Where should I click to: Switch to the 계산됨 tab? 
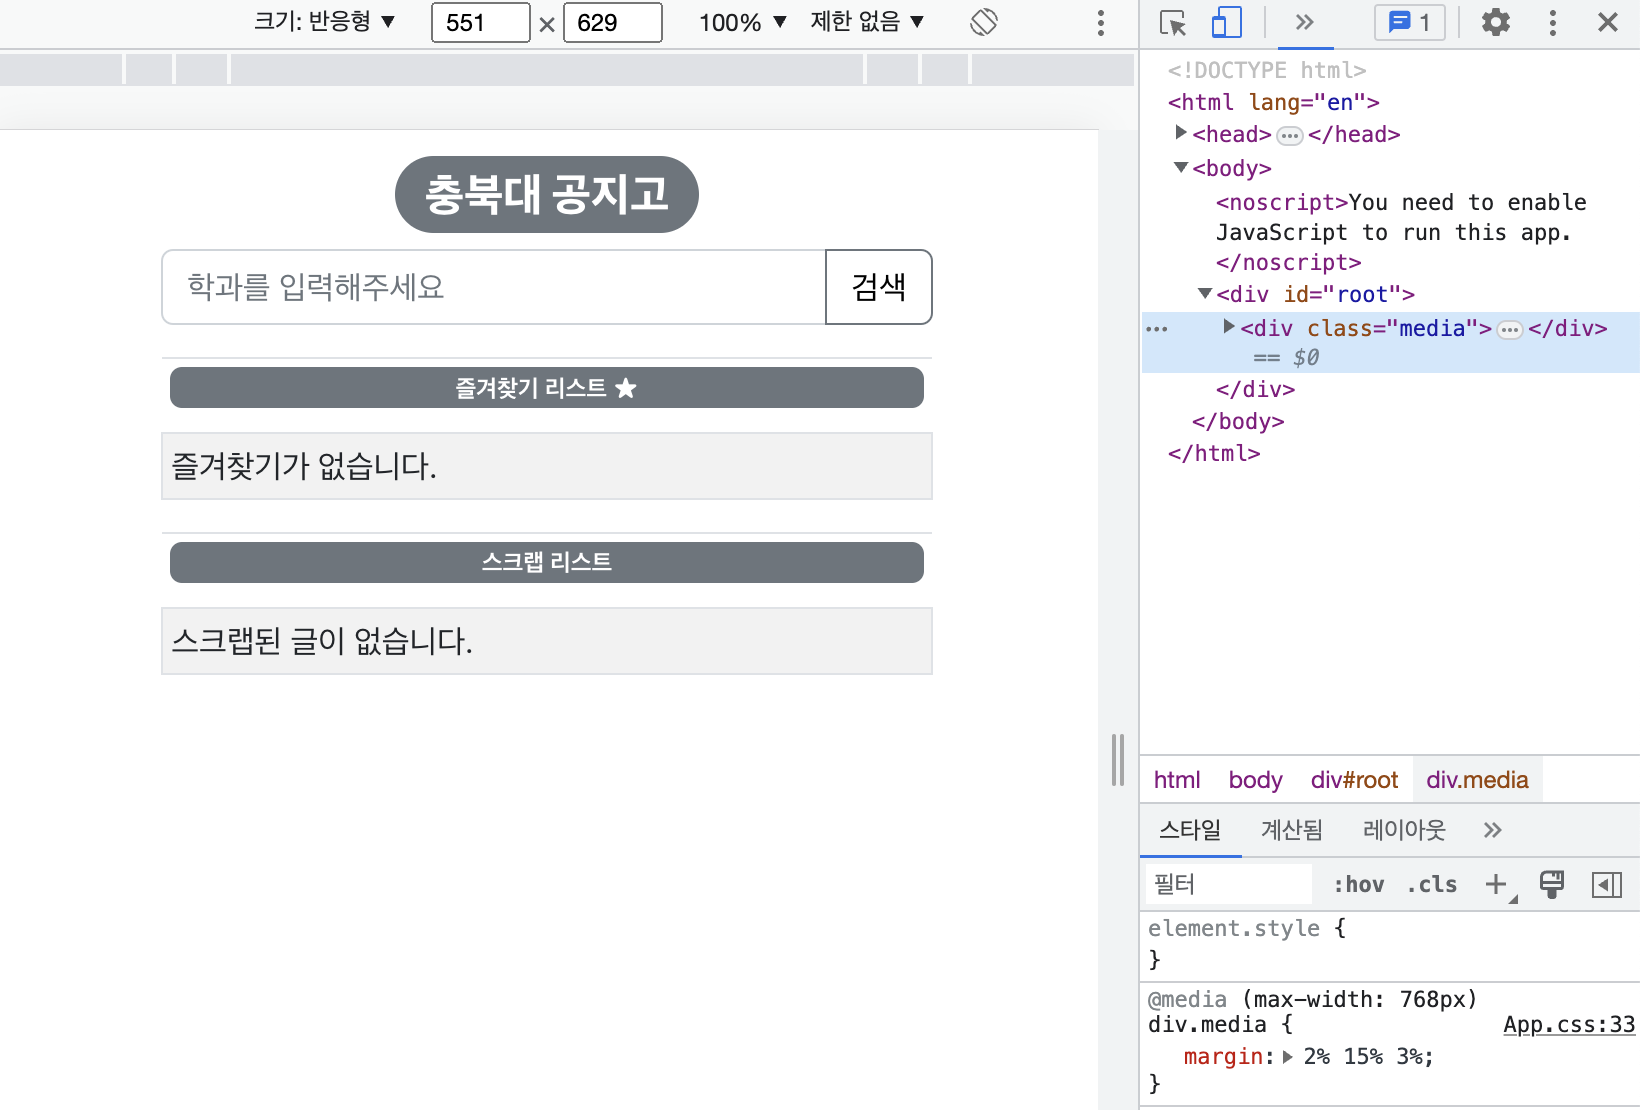tap(1291, 830)
